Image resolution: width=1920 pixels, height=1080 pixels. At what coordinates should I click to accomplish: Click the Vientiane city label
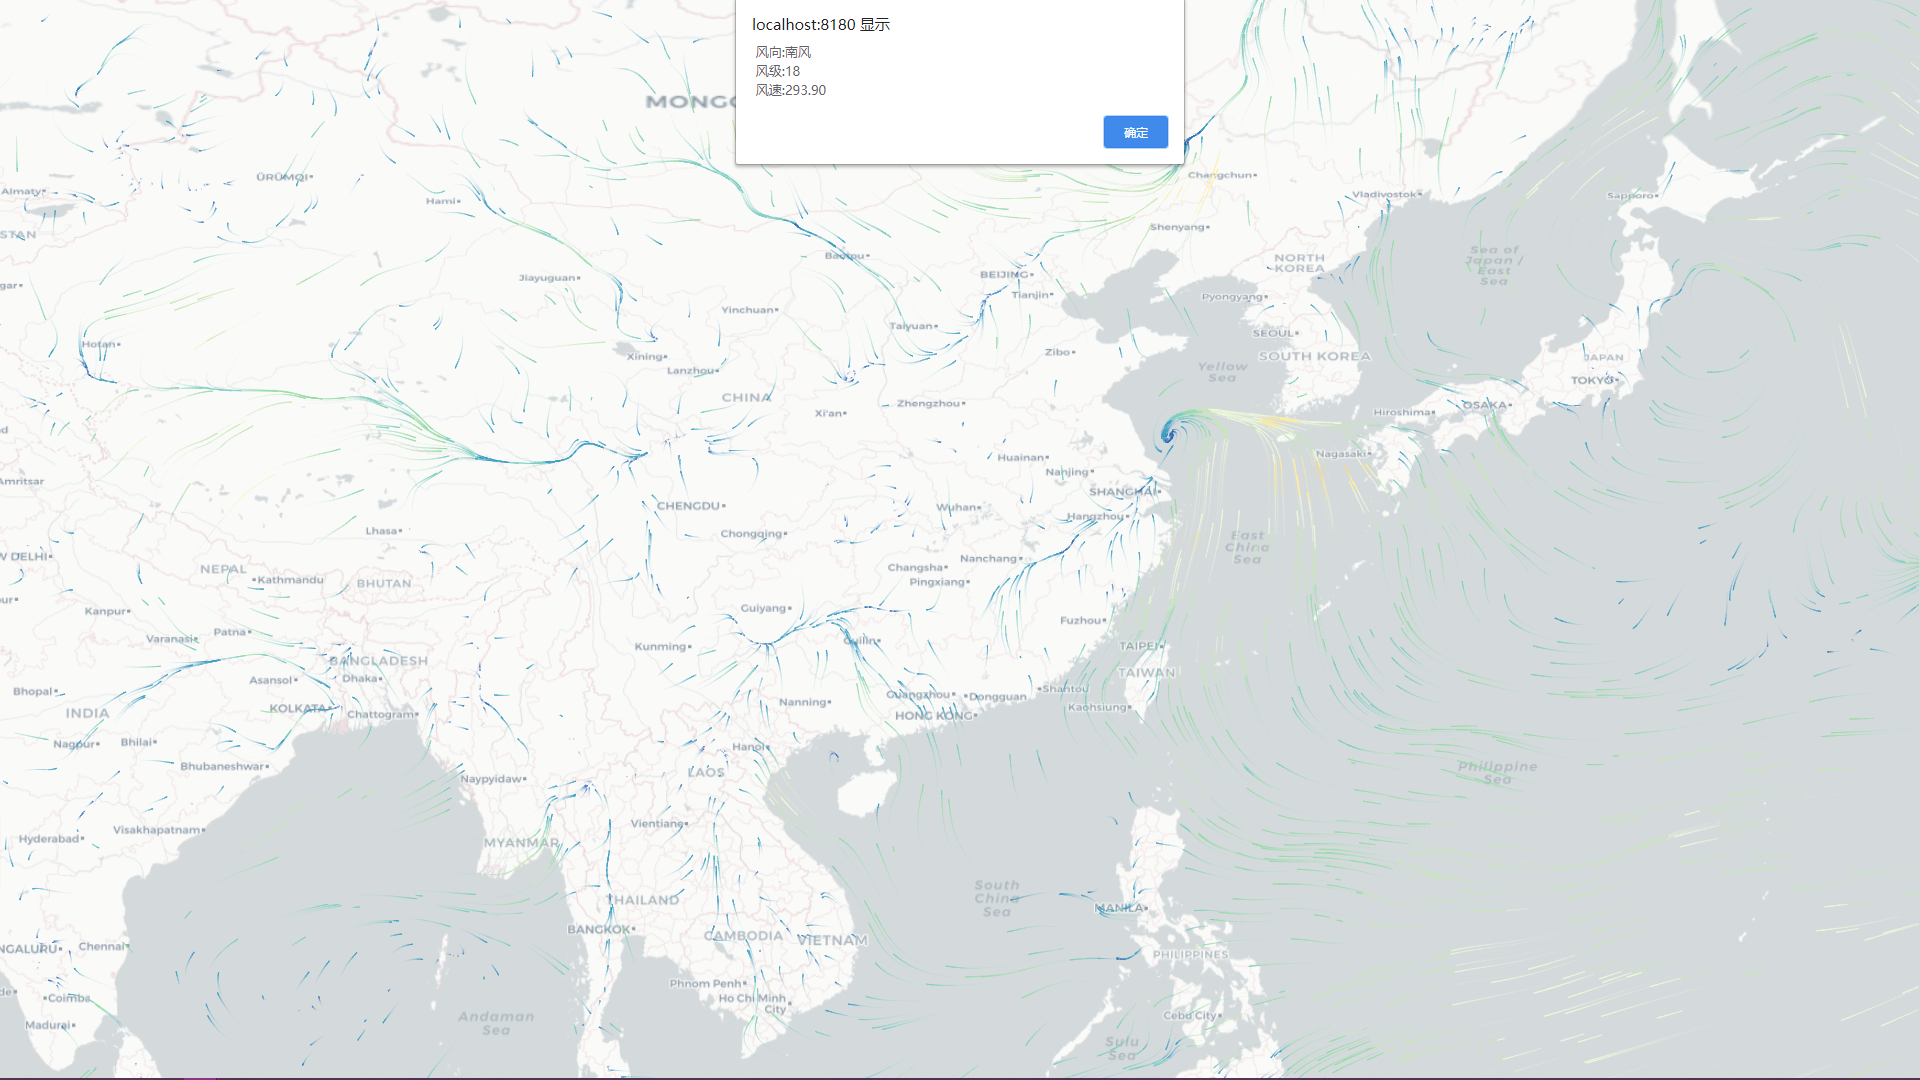pos(659,824)
